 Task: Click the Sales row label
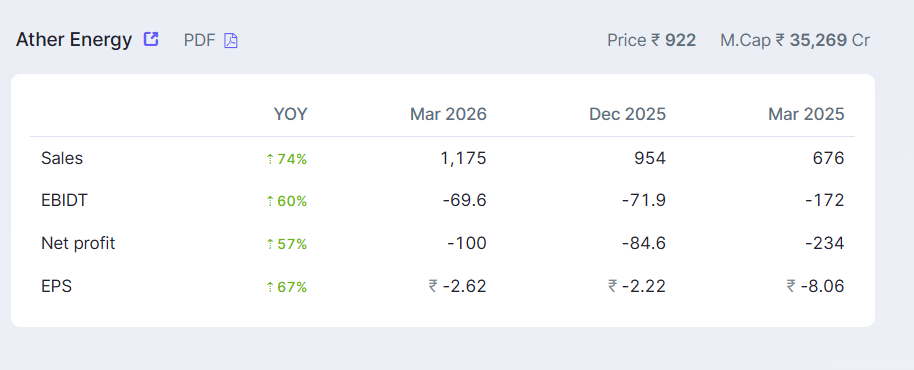click(x=62, y=158)
